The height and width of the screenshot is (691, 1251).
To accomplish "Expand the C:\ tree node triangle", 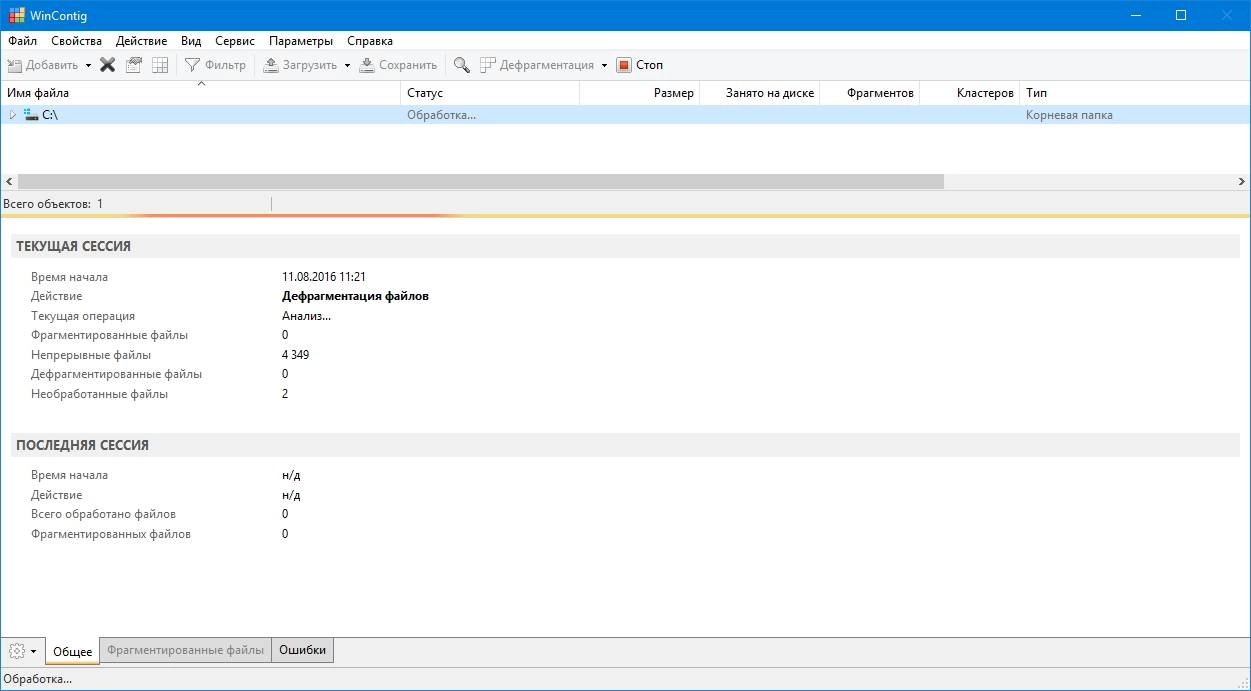I will point(13,115).
